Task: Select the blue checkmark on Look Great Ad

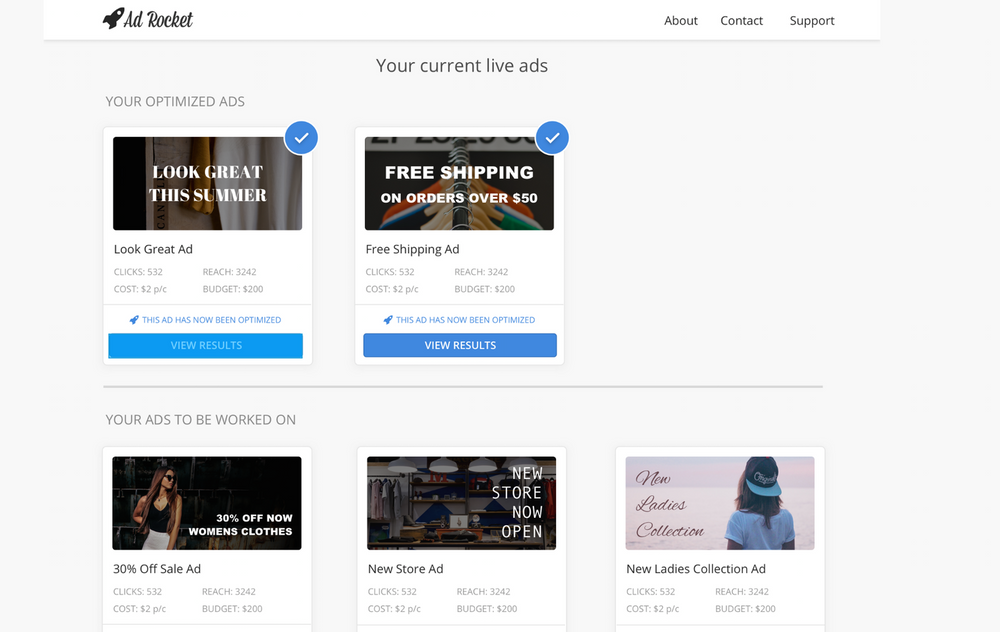Action: click(x=301, y=137)
